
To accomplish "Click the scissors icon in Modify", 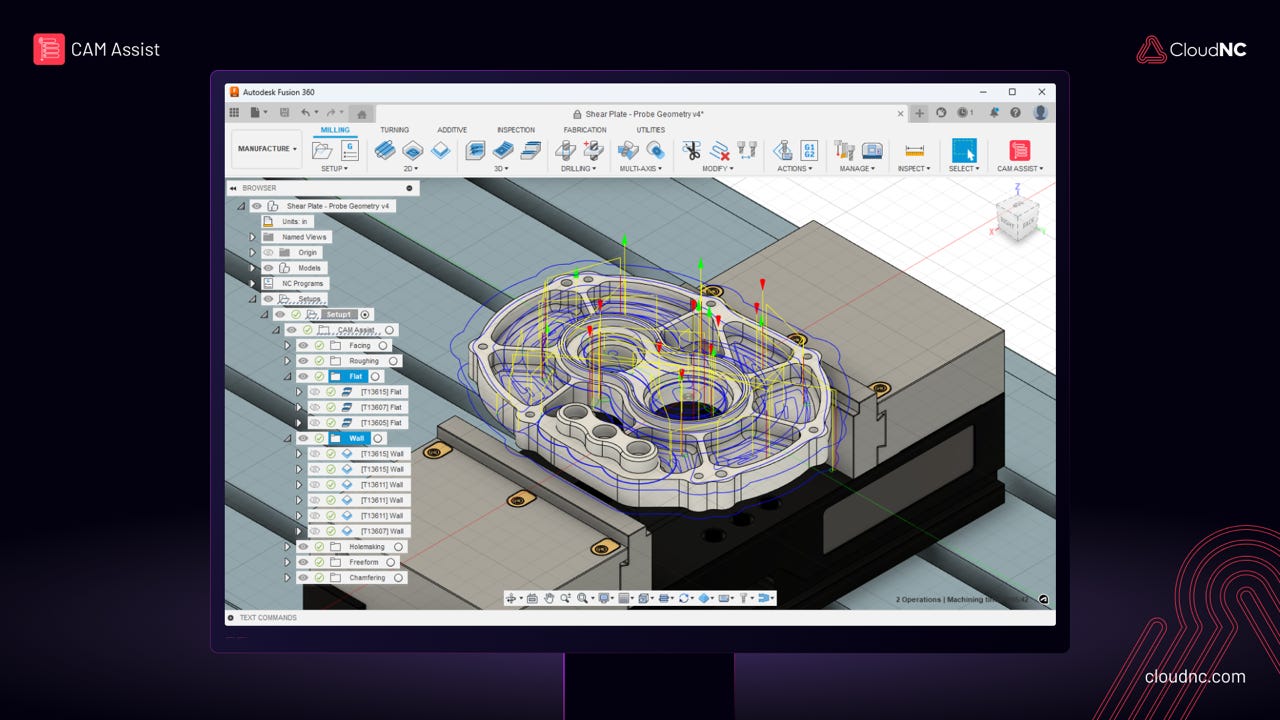I will click(691, 150).
